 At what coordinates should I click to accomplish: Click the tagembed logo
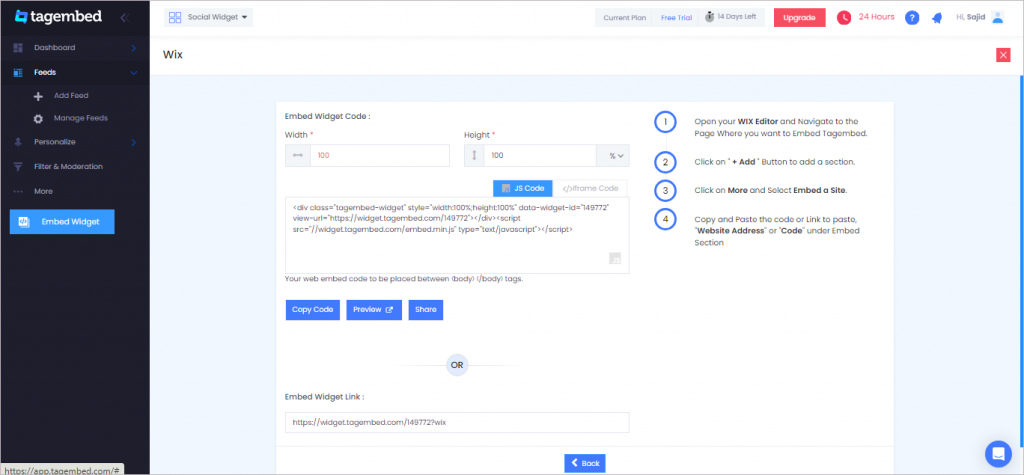click(x=58, y=16)
